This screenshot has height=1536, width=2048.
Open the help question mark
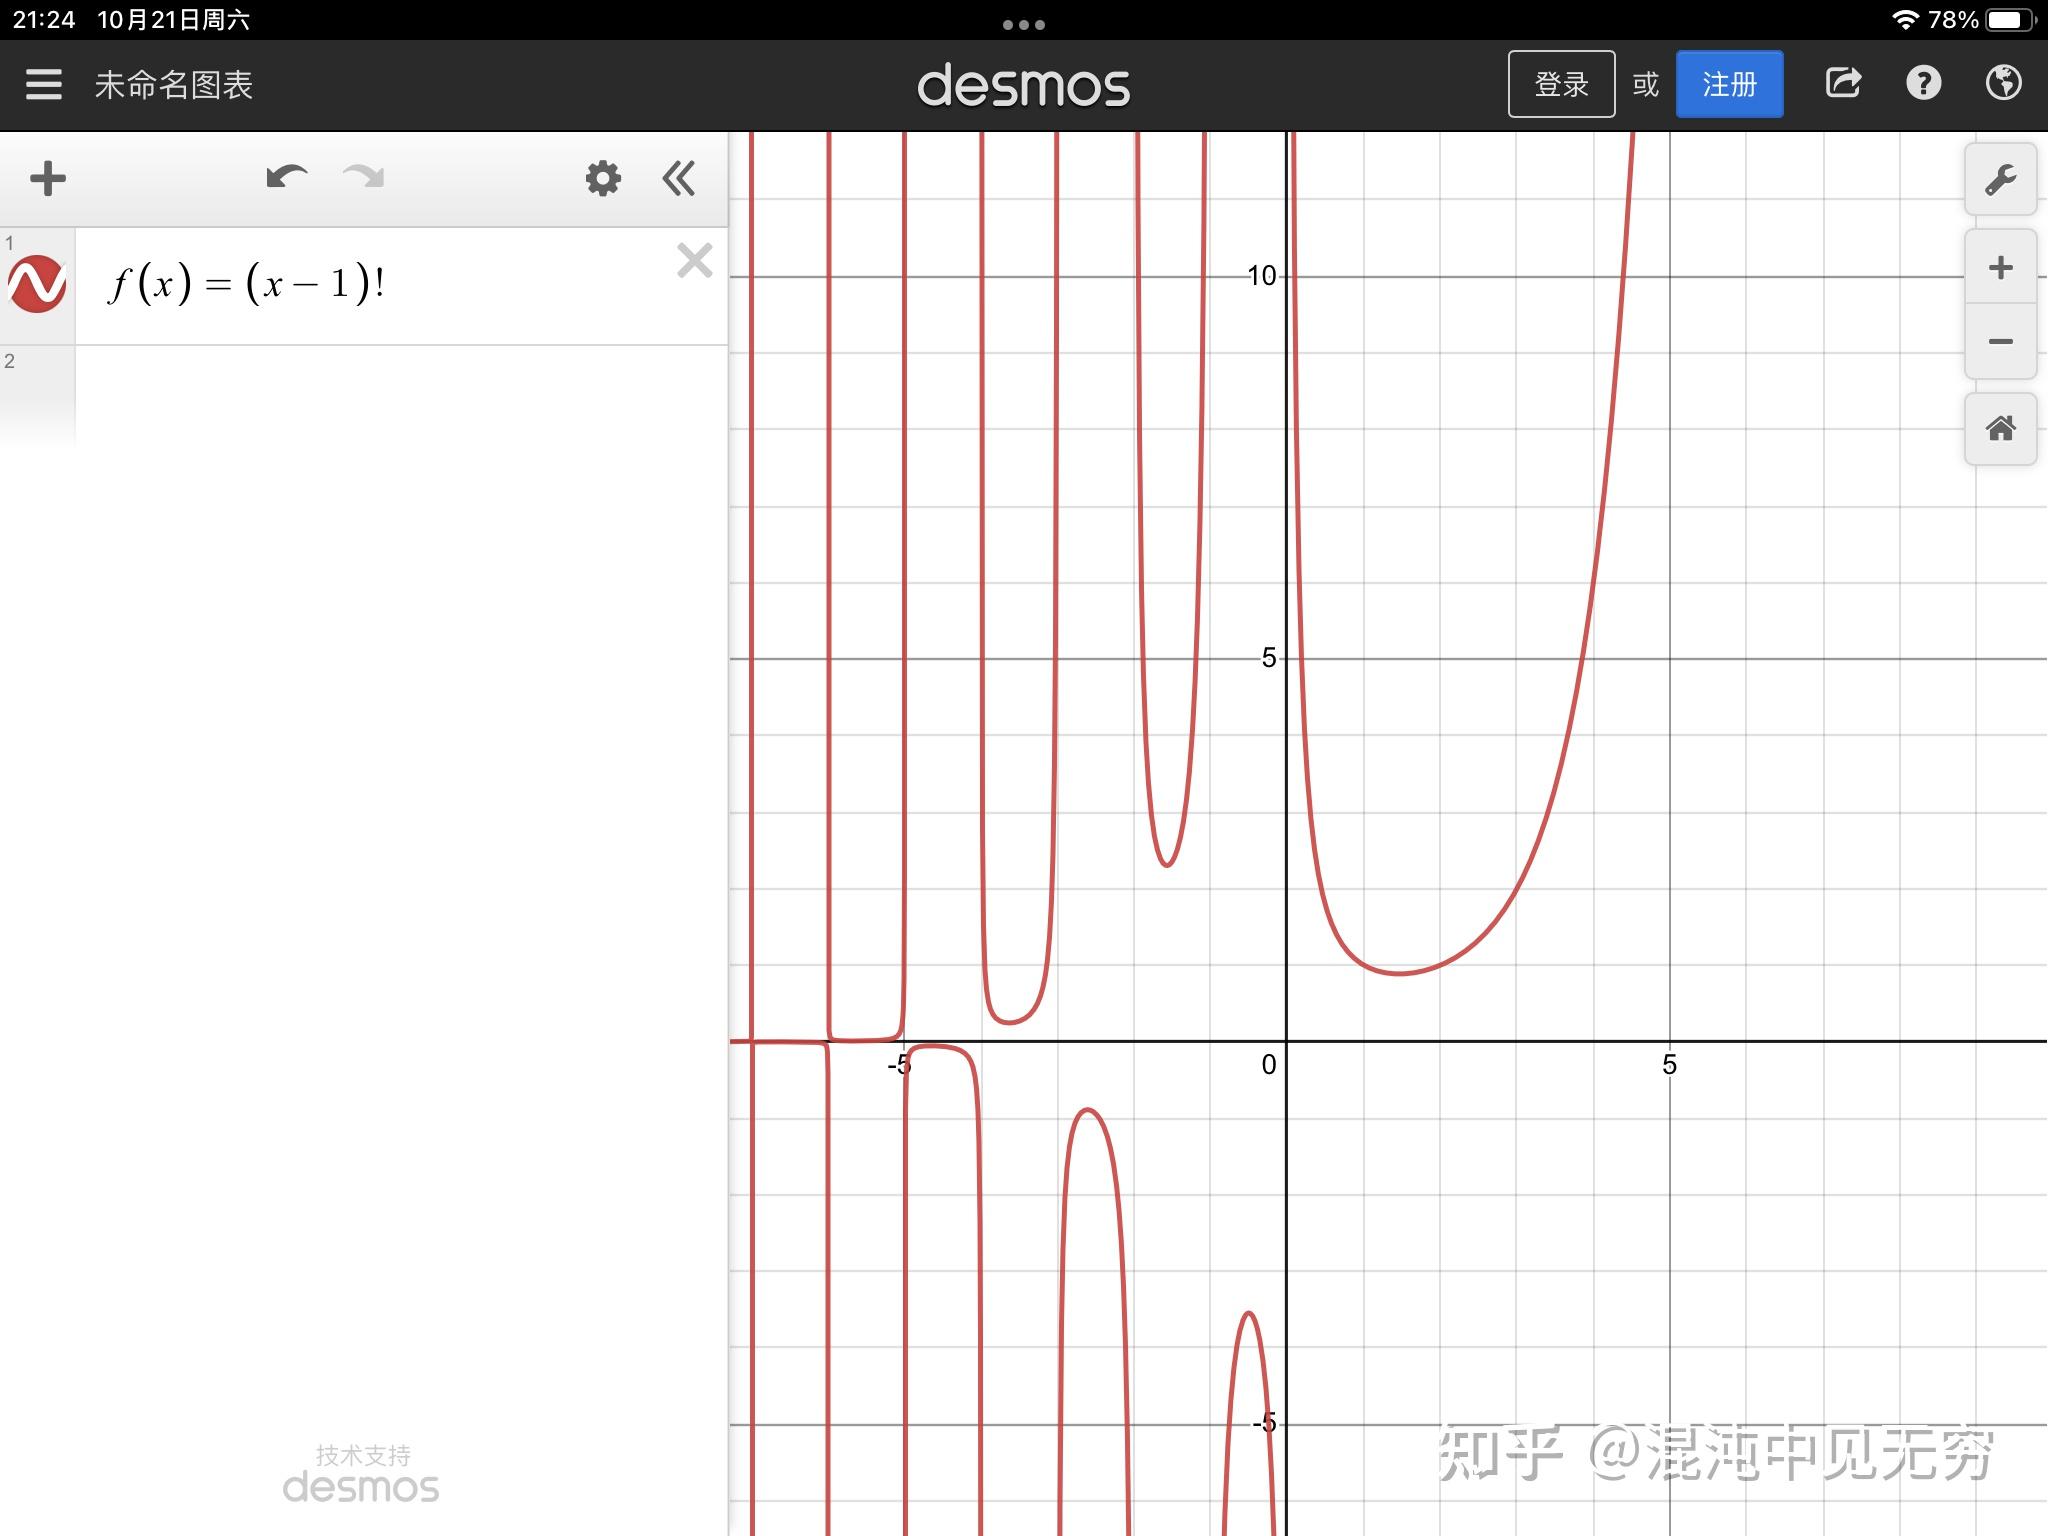(1923, 84)
